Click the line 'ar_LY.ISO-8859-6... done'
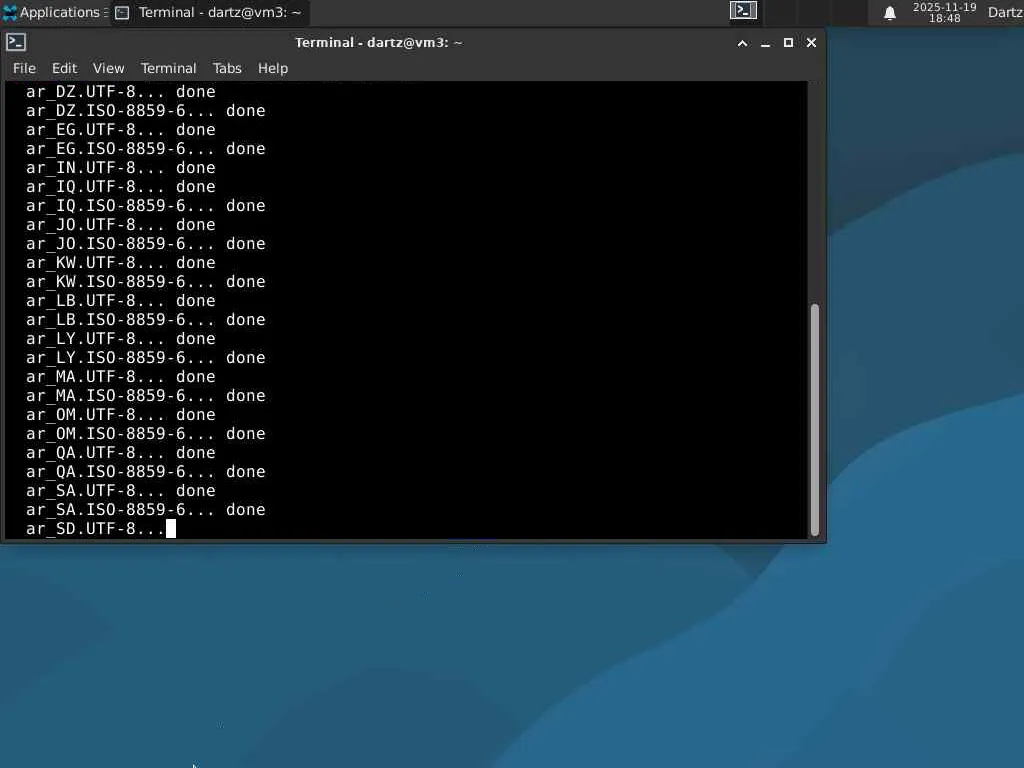This screenshot has height=768, width=1024. pos(146,357)
